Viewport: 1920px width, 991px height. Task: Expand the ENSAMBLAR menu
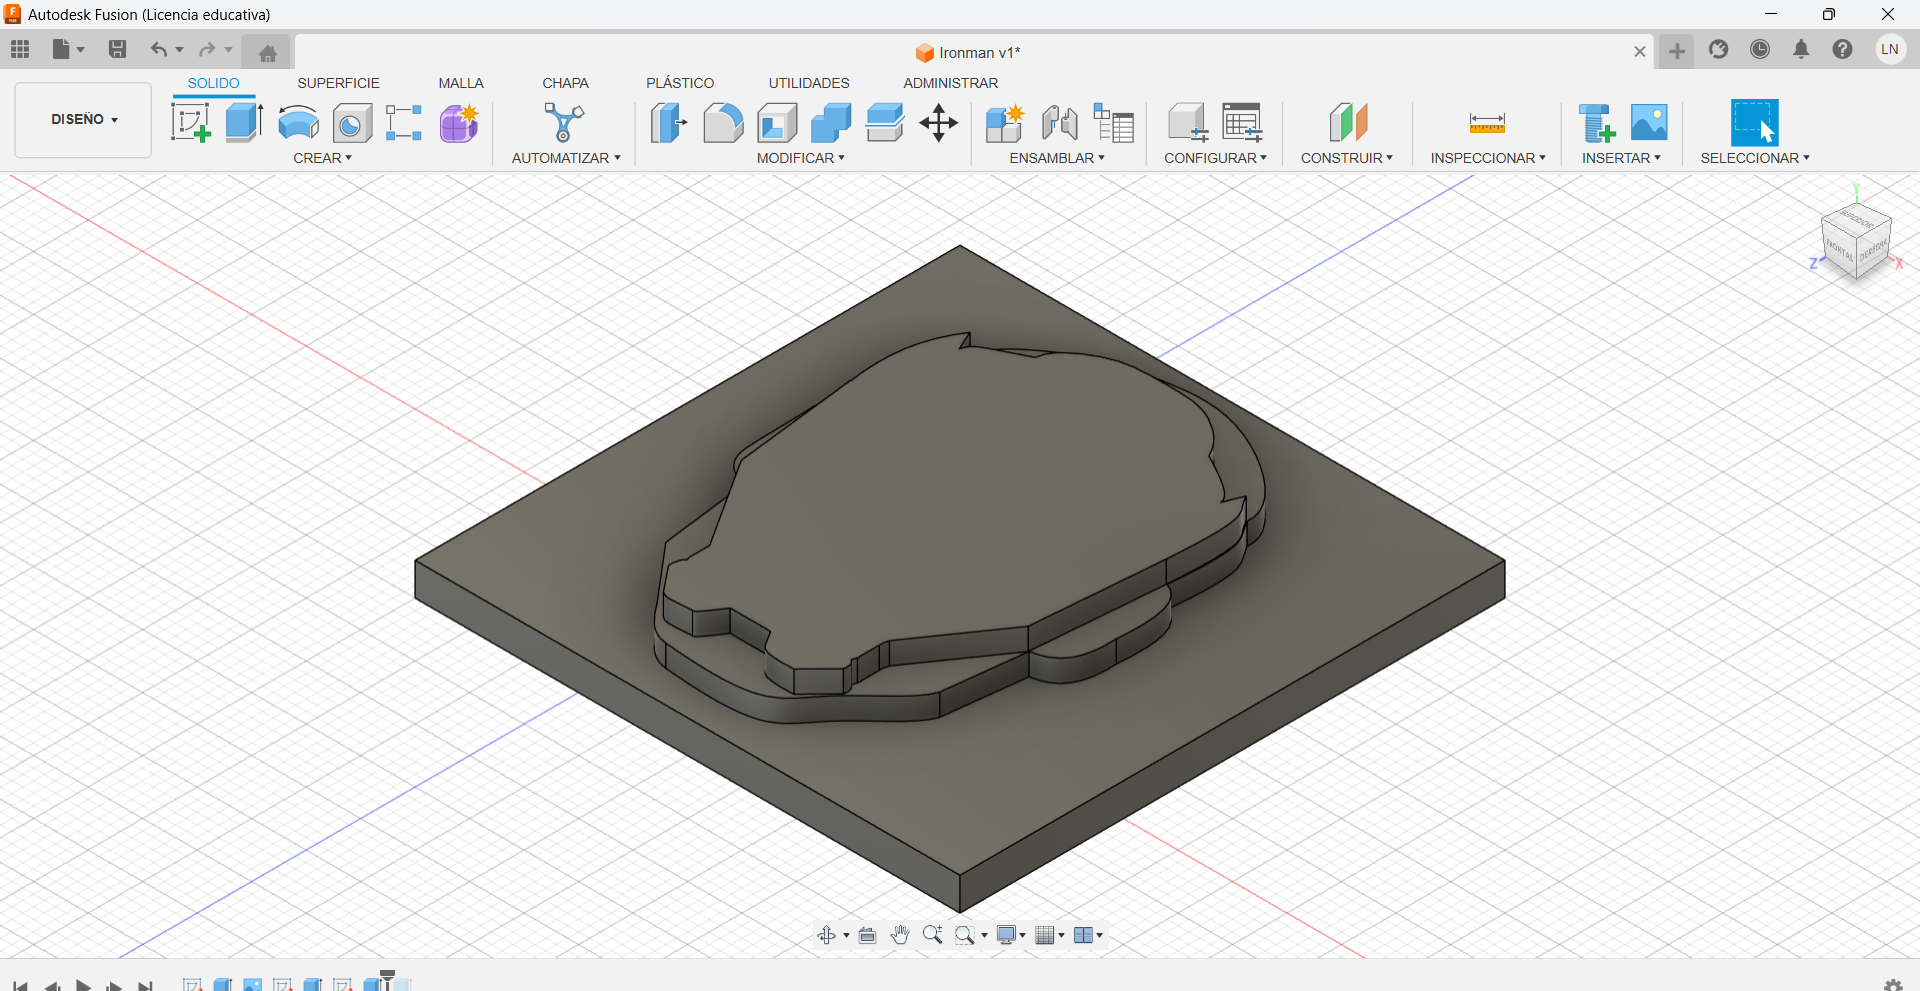pos(1057,158)
